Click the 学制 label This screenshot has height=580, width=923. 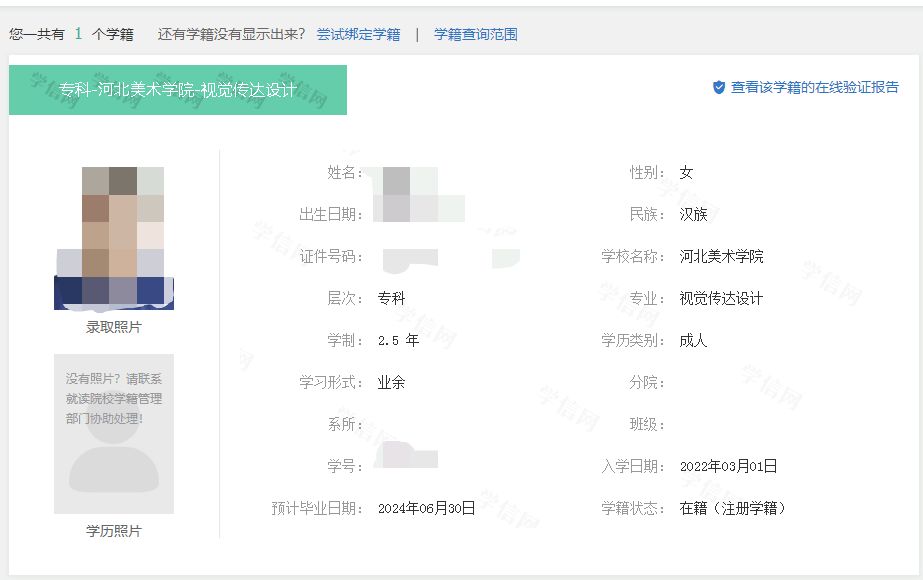tap(345, 340)
